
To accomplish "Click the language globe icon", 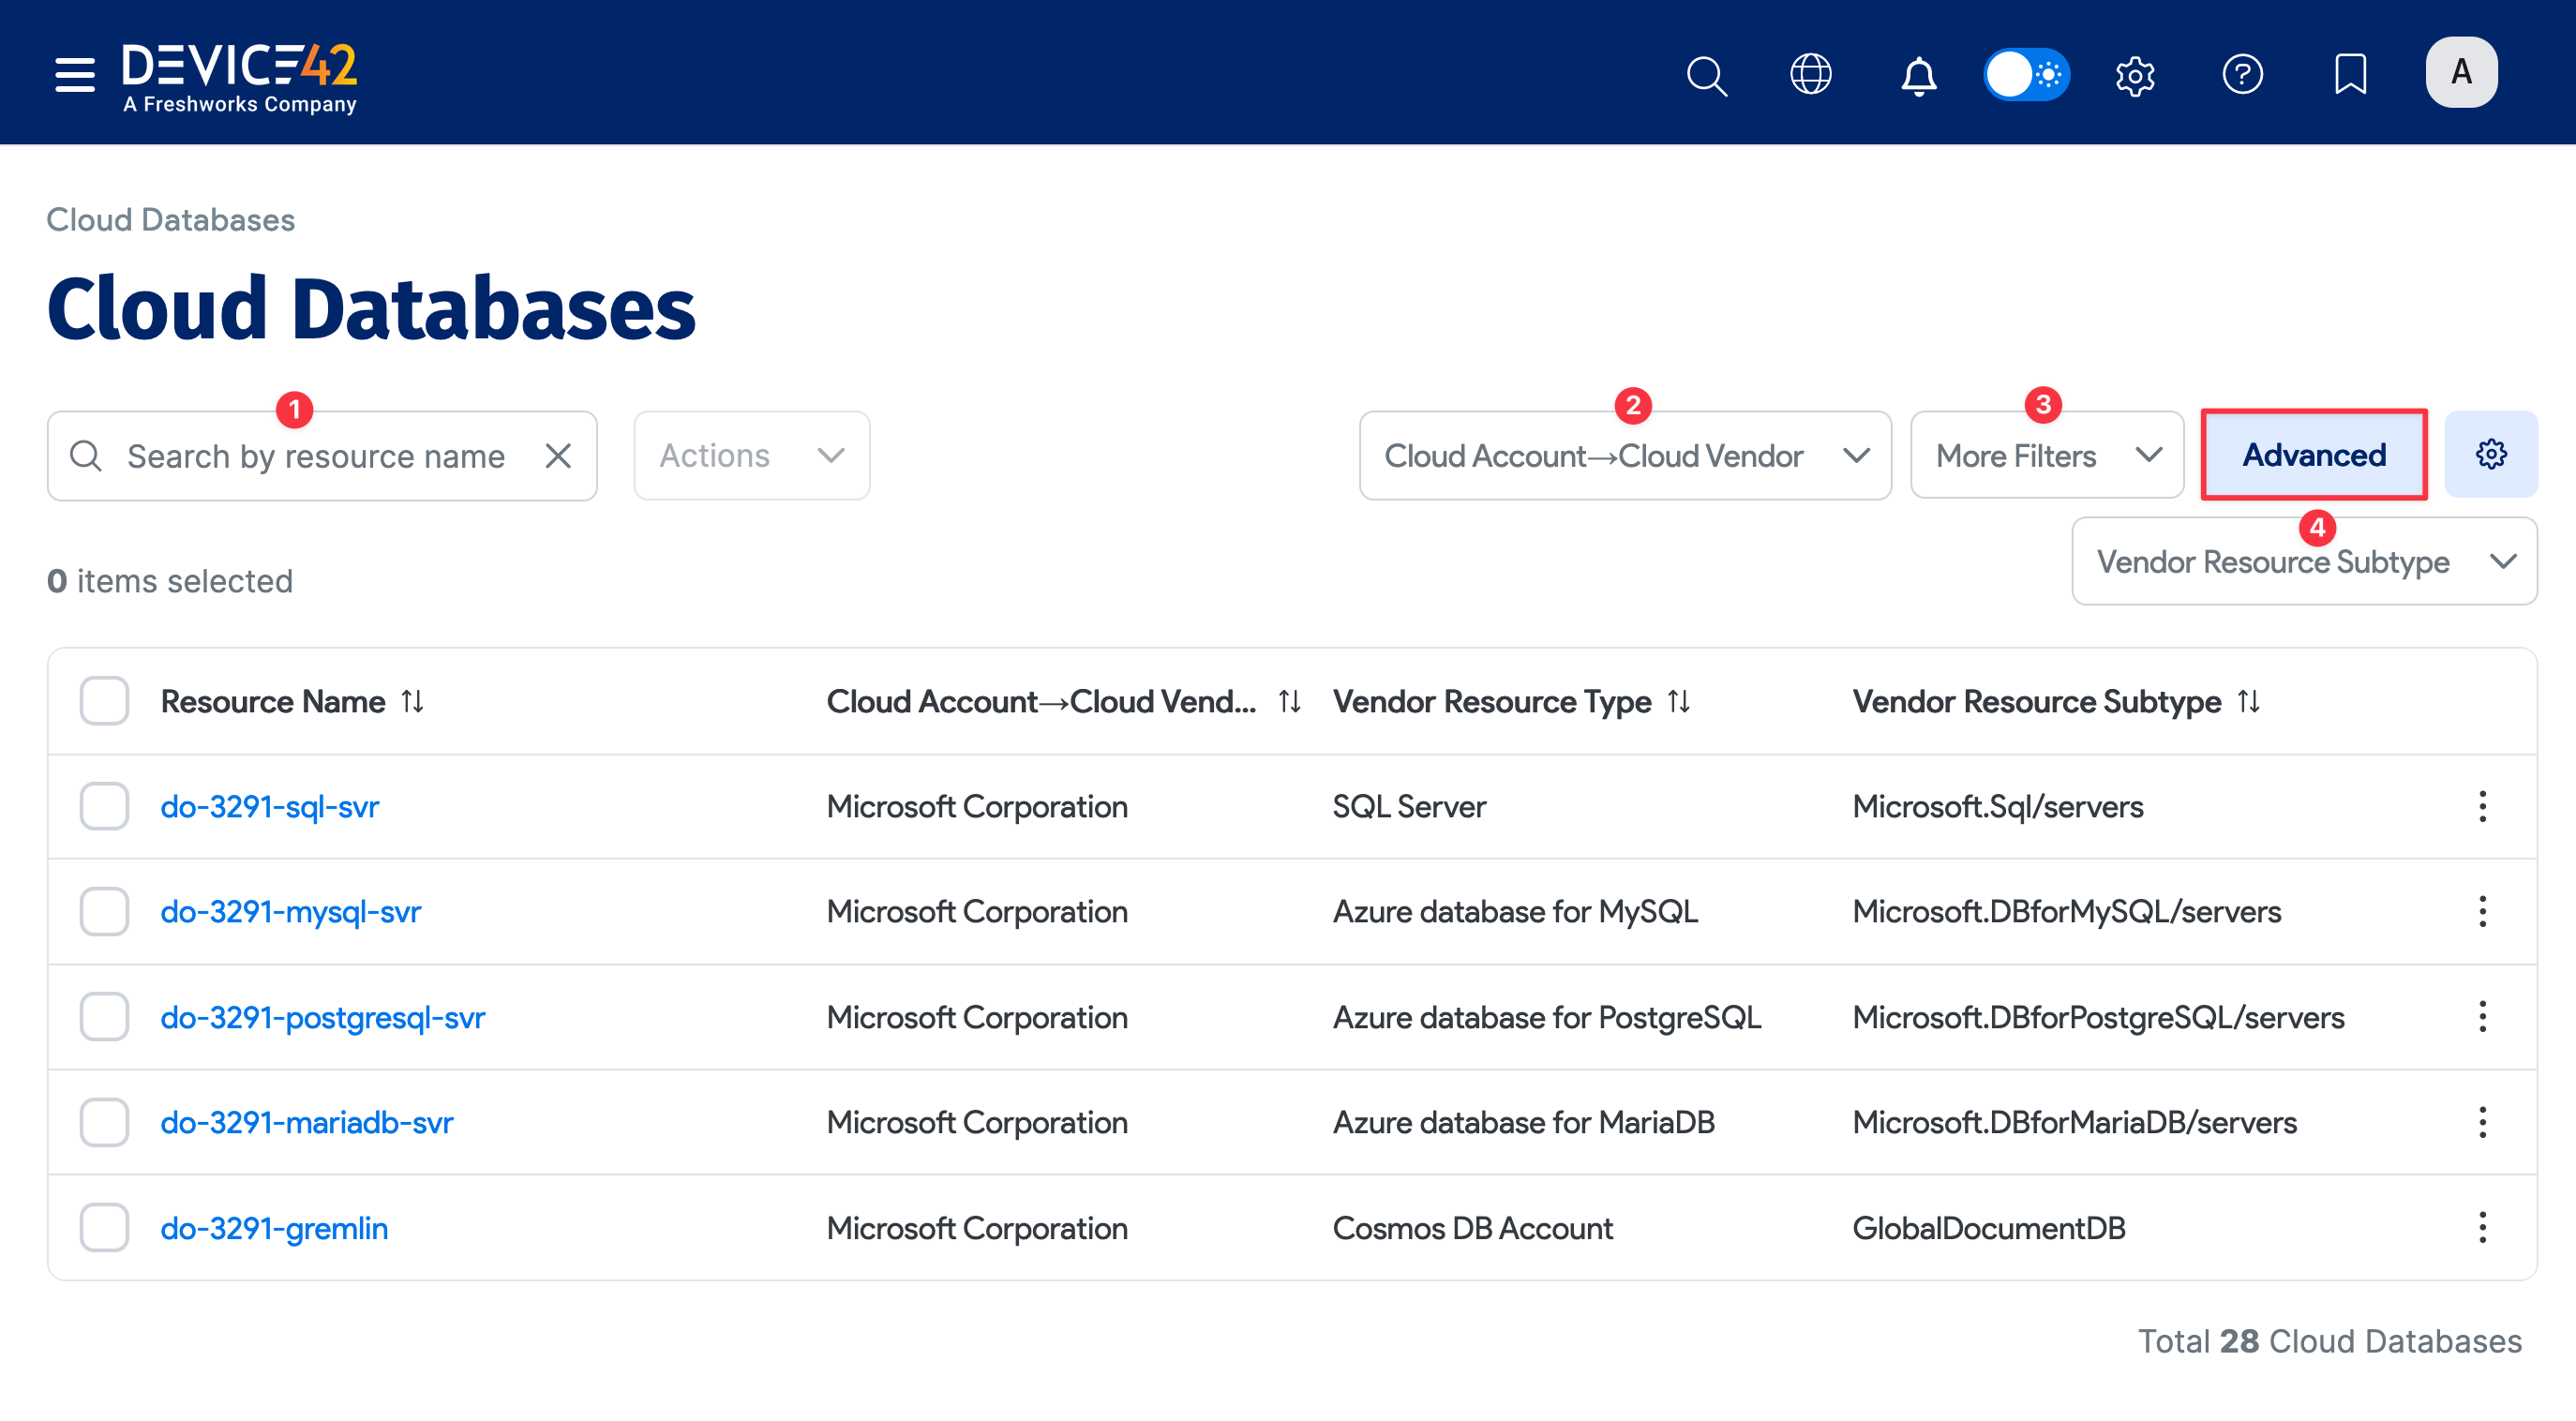I will click(x=1812, y=74).
